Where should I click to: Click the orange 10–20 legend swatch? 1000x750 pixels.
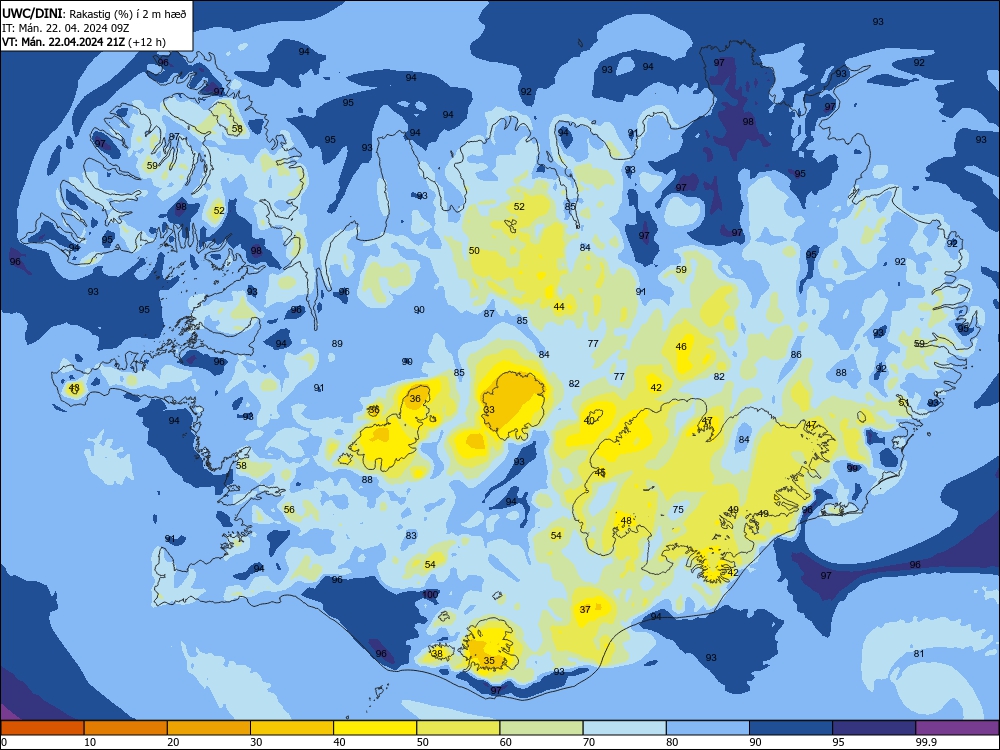[126, 728]
